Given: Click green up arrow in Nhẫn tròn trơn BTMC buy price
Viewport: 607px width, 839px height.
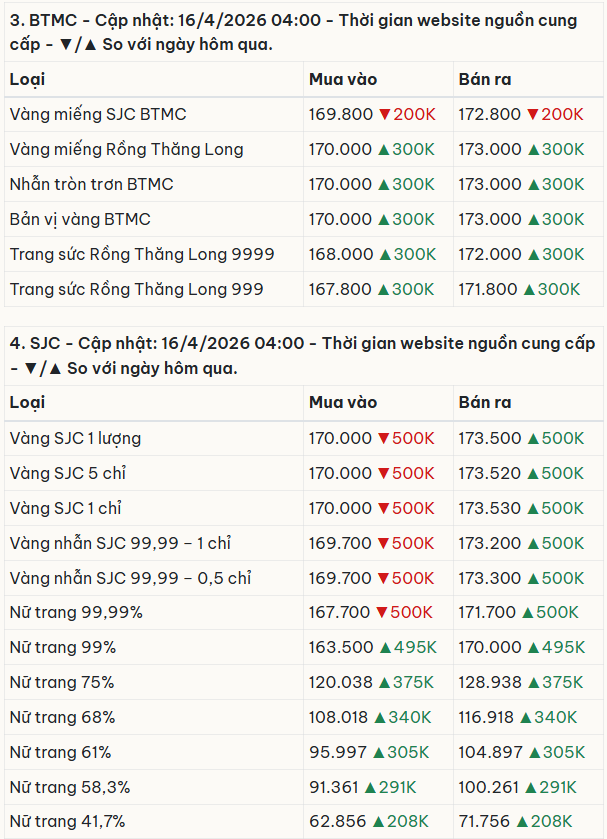Looking at the screenshot, I should pos(385,184).
